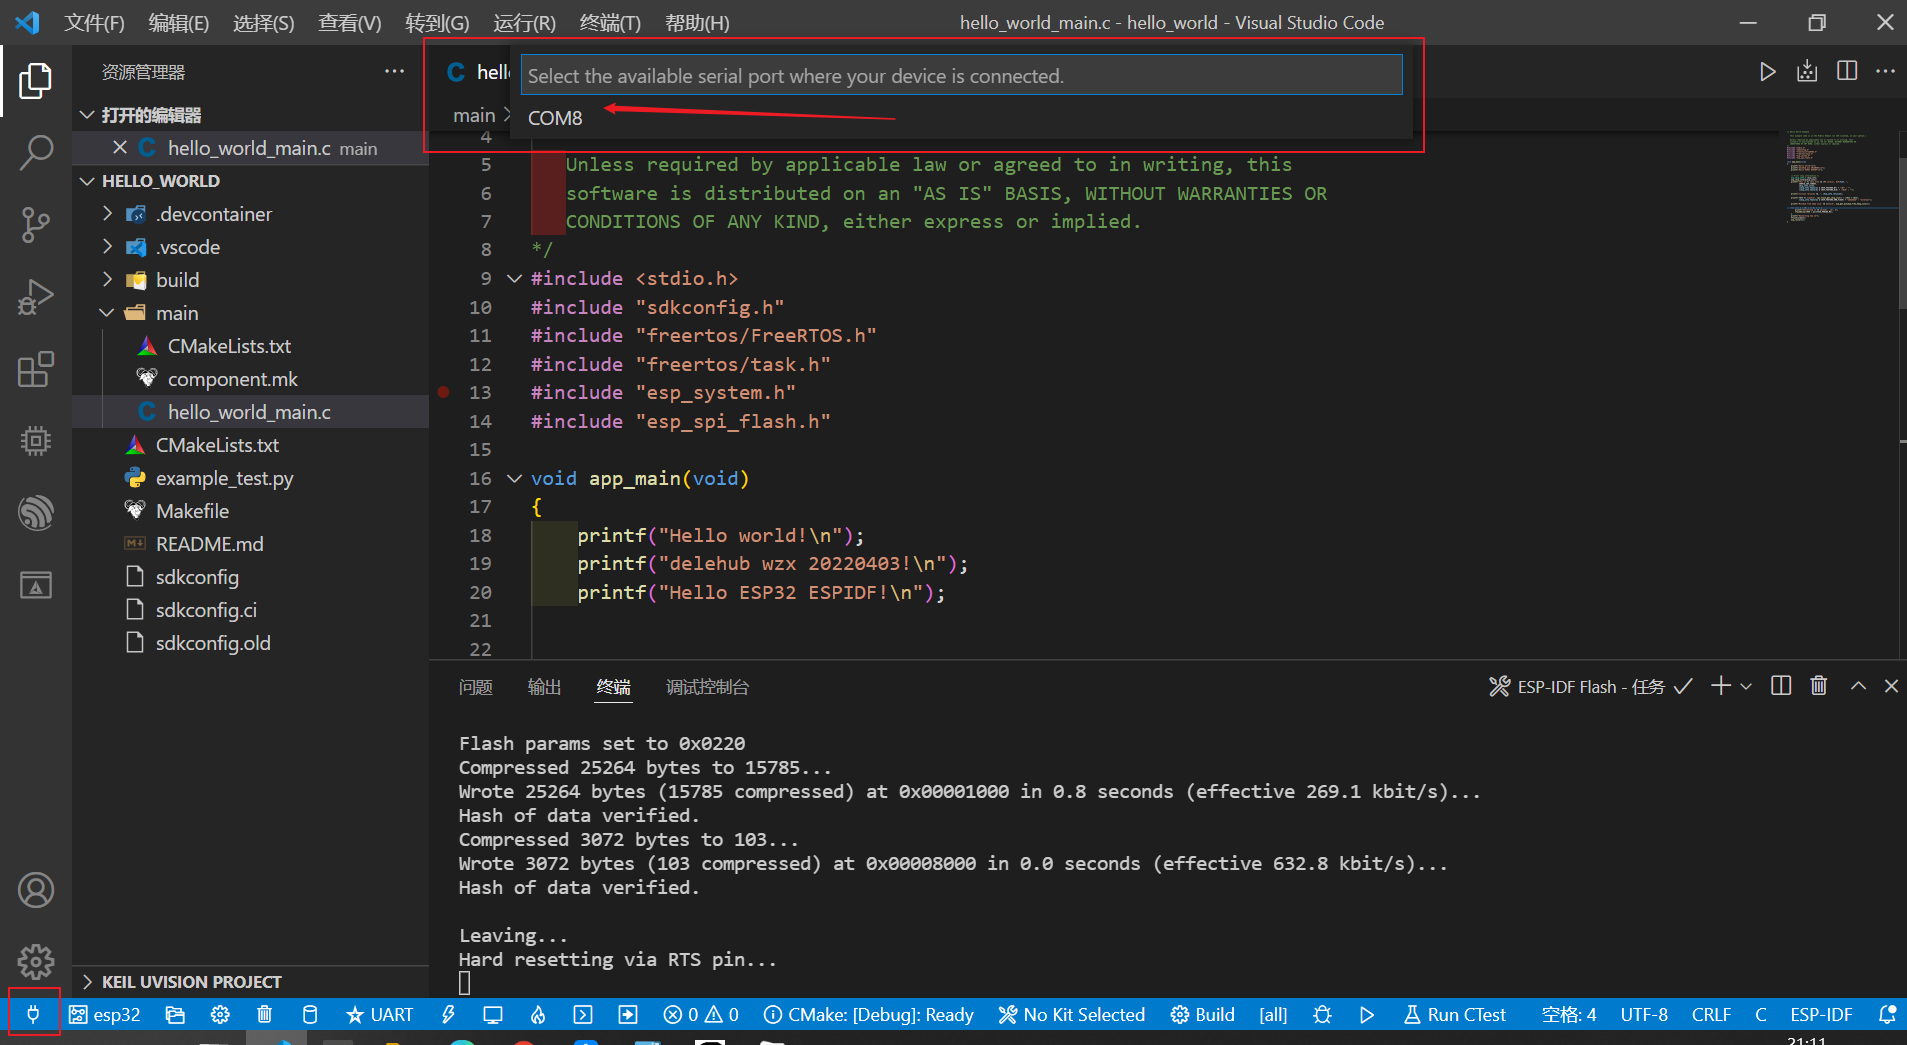Image resolution: width=1907 pixels, height=1045 pixels.
Task: Click the Build button in status bar
Action: tap(1203, 1014)
